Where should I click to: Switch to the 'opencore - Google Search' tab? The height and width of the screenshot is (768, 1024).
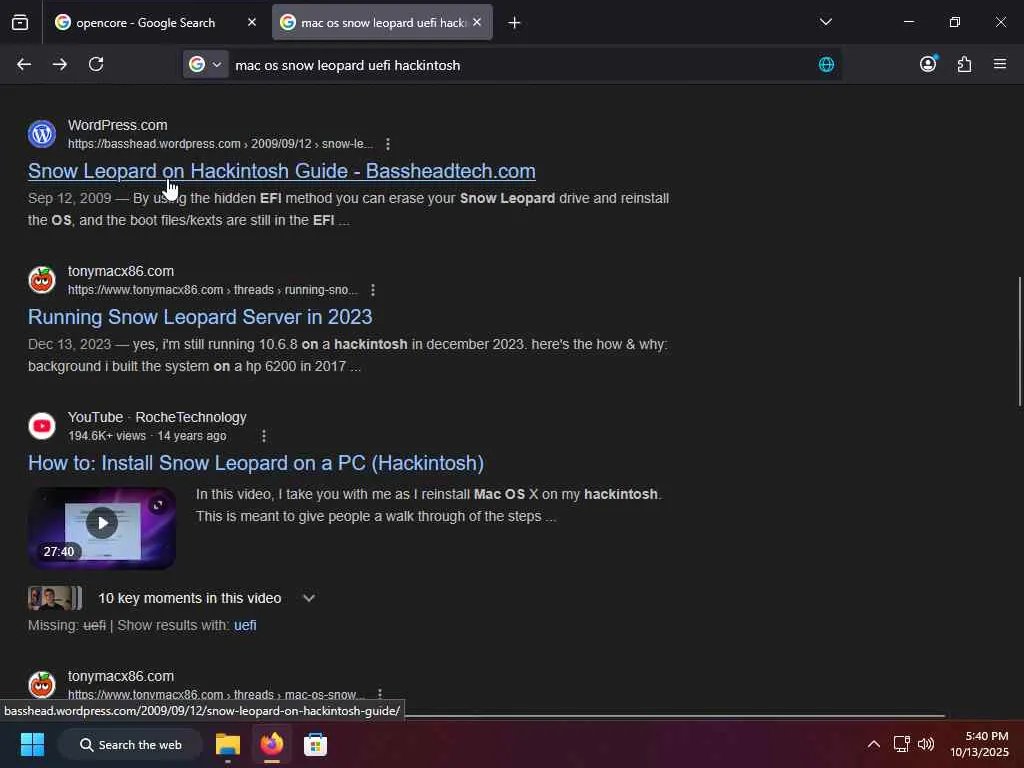(145, 23)
